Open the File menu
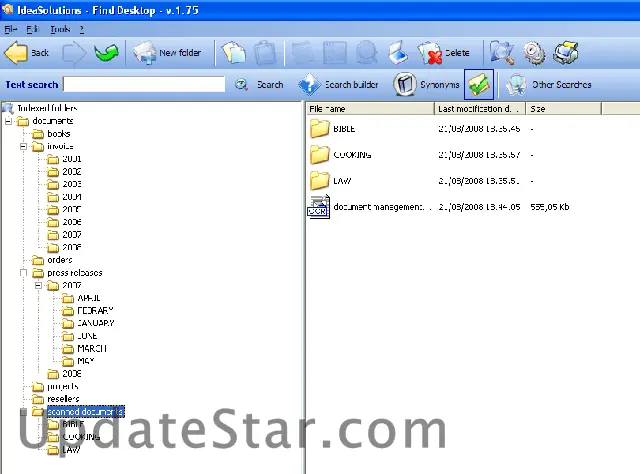This screenshot has height=474, width=640. tap(11, 29)
